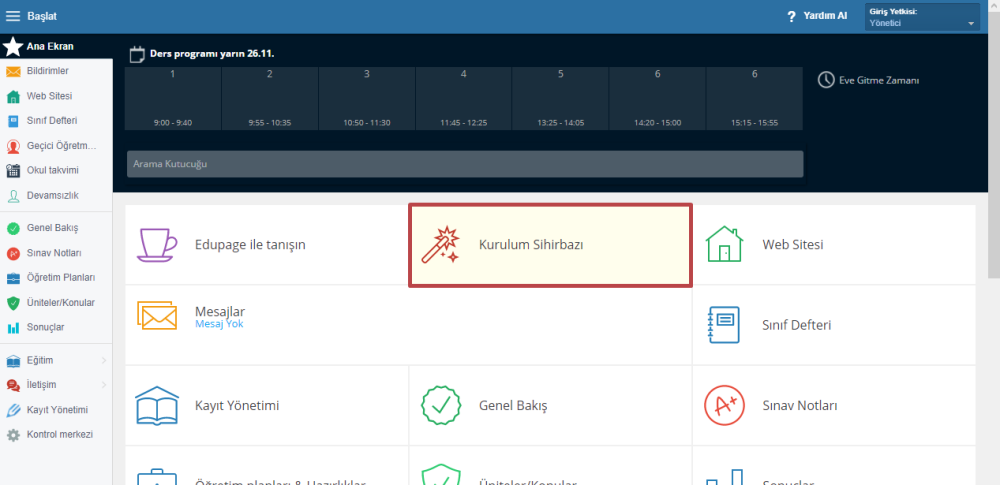1000x485 pixels.
Task: Expand the Eğitim submenu chevron
Action: point(104,361)
